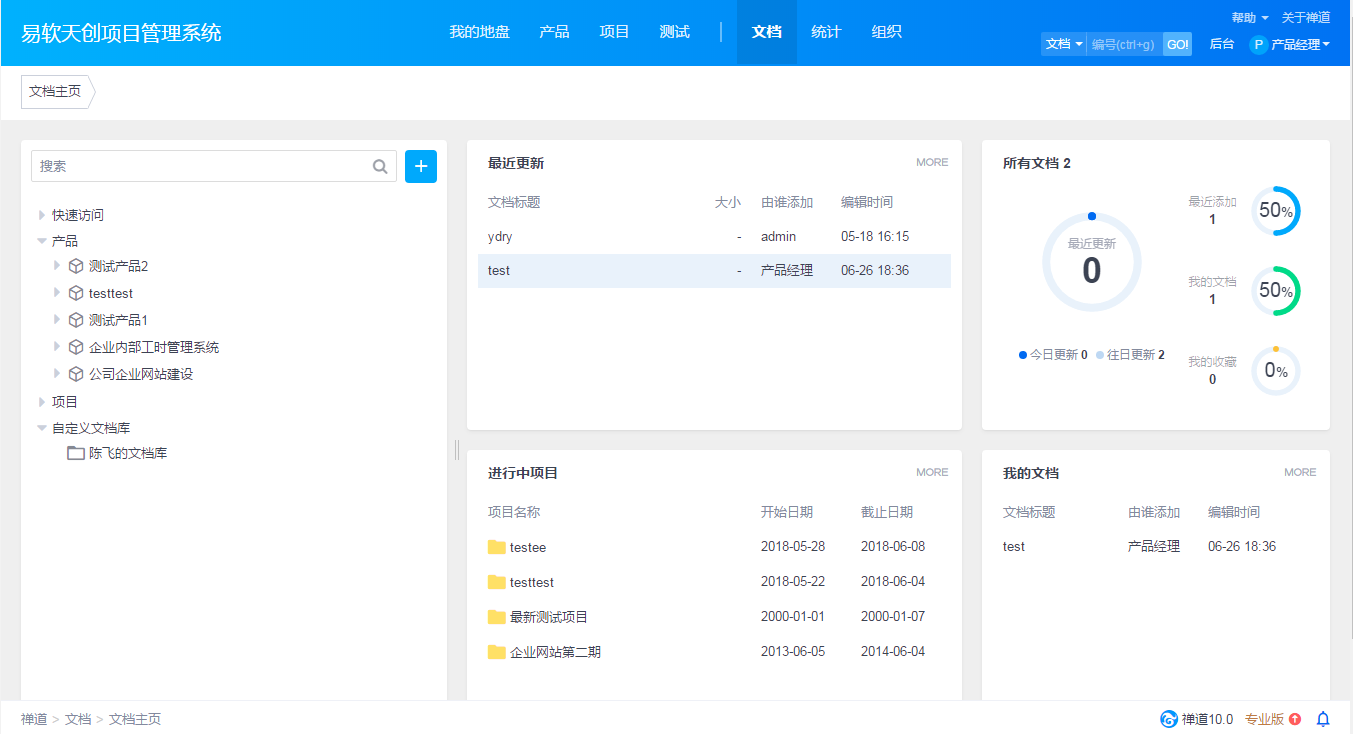Open the 后台 admin link
This screenshot has height=734, width=1353.
pyautogui.click(x=1222, y=44)
